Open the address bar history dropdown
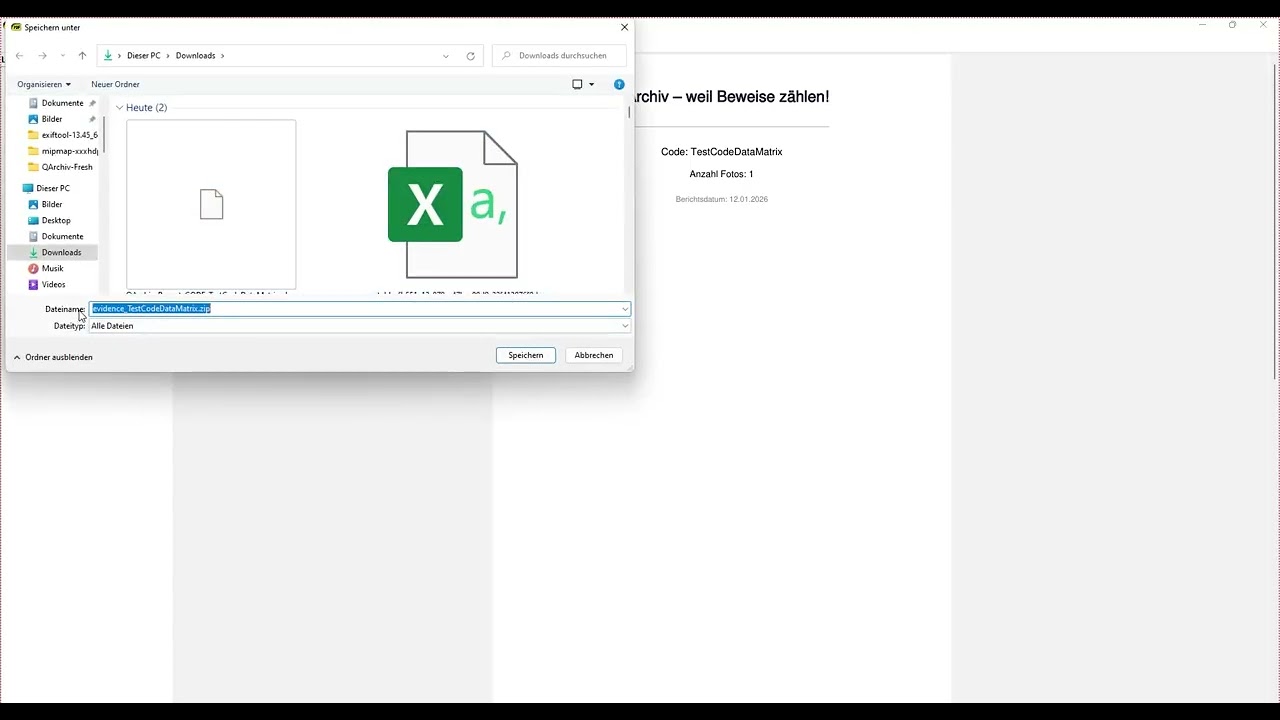The image size is (1280, 720). [x=446, y=56]
